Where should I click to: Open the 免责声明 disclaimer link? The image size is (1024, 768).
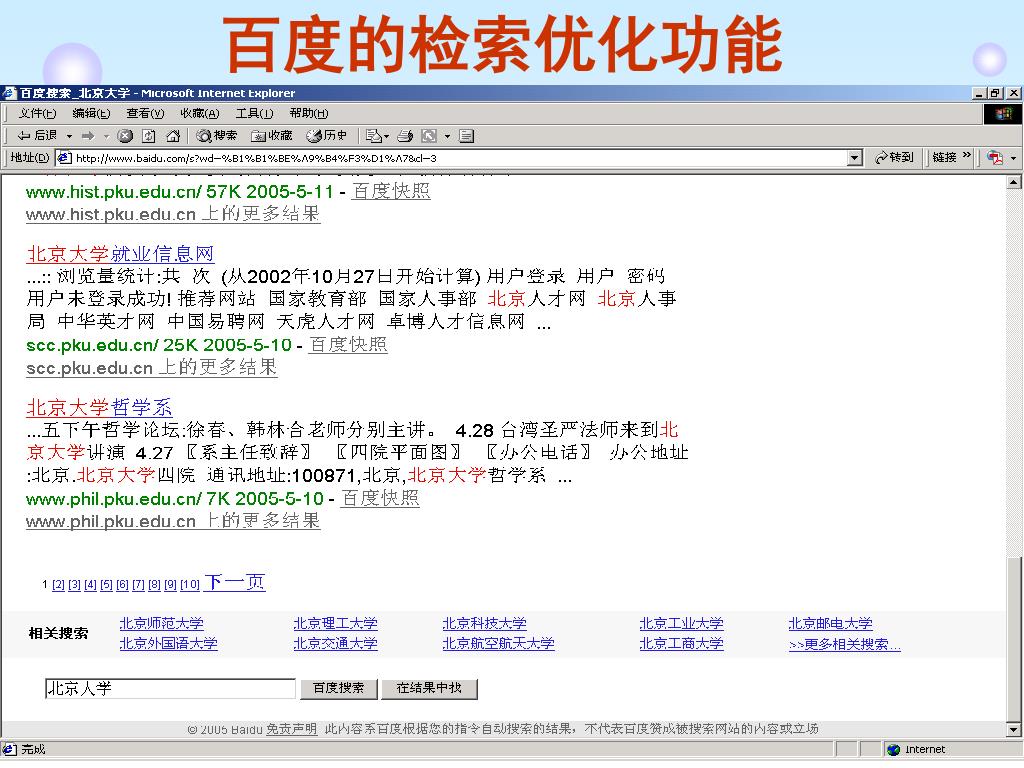tap(291, 729)
